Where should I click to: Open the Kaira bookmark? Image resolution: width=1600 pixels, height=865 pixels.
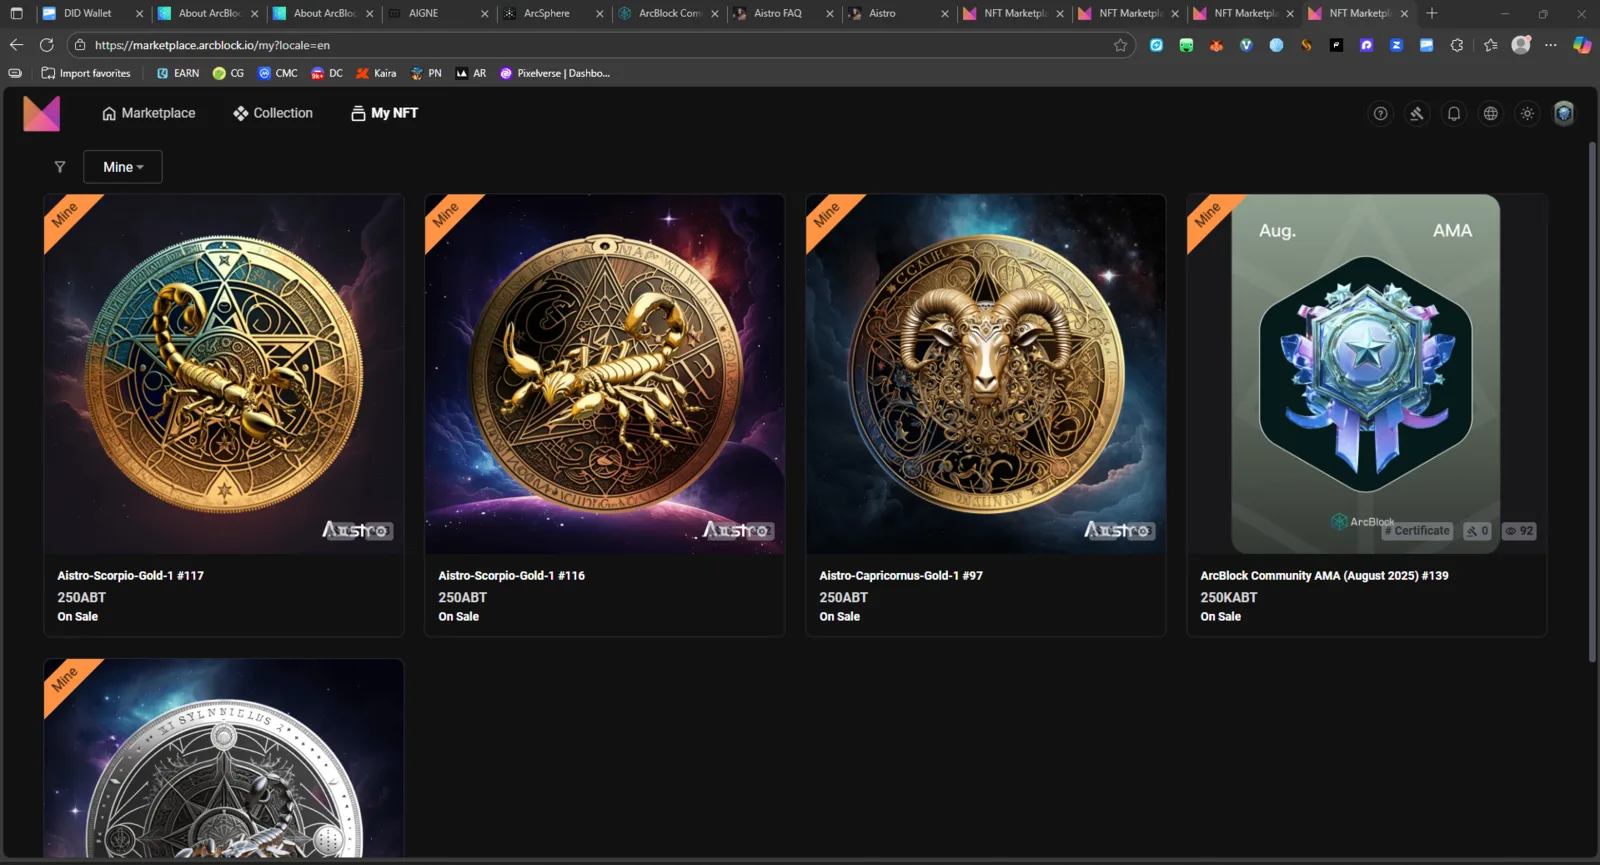[376, 73]
